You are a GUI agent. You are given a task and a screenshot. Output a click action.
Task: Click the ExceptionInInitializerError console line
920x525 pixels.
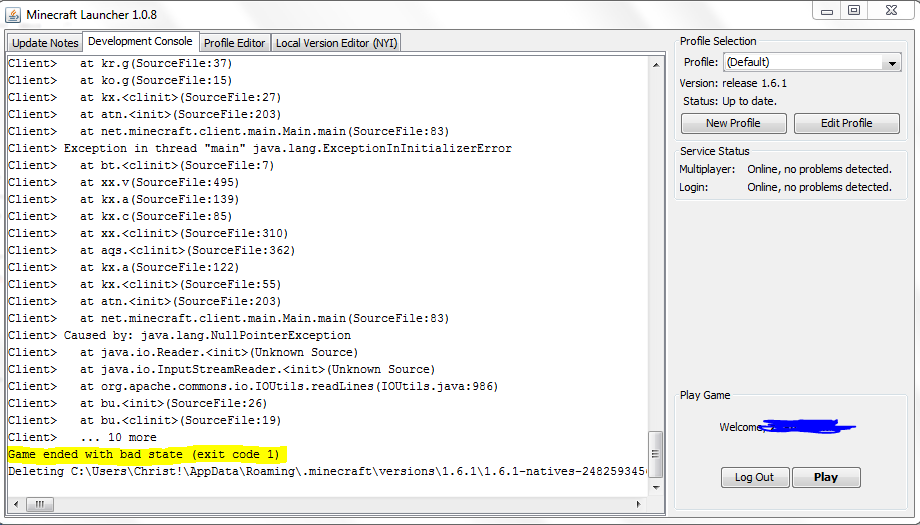[260, 148]
